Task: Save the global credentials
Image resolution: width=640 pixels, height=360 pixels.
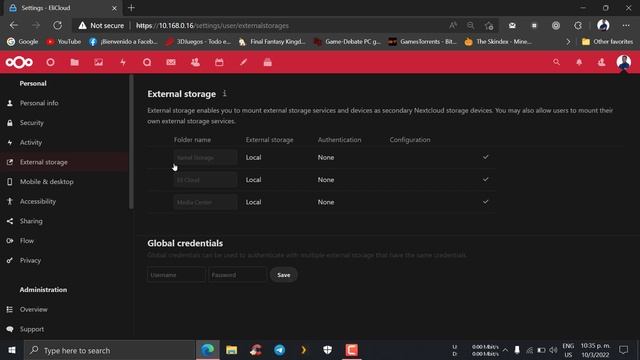Action: pos(283,275)
